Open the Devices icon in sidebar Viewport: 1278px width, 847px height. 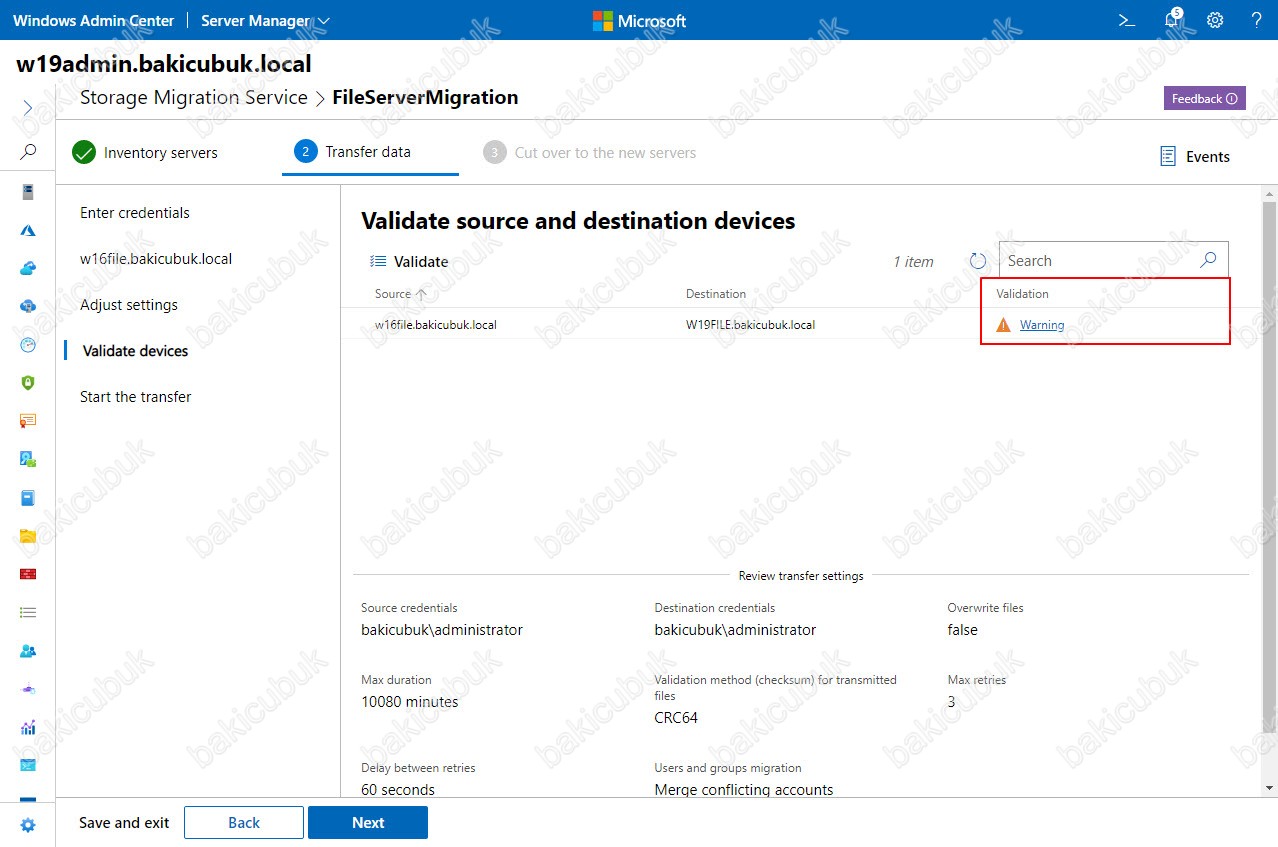[28, 459]
